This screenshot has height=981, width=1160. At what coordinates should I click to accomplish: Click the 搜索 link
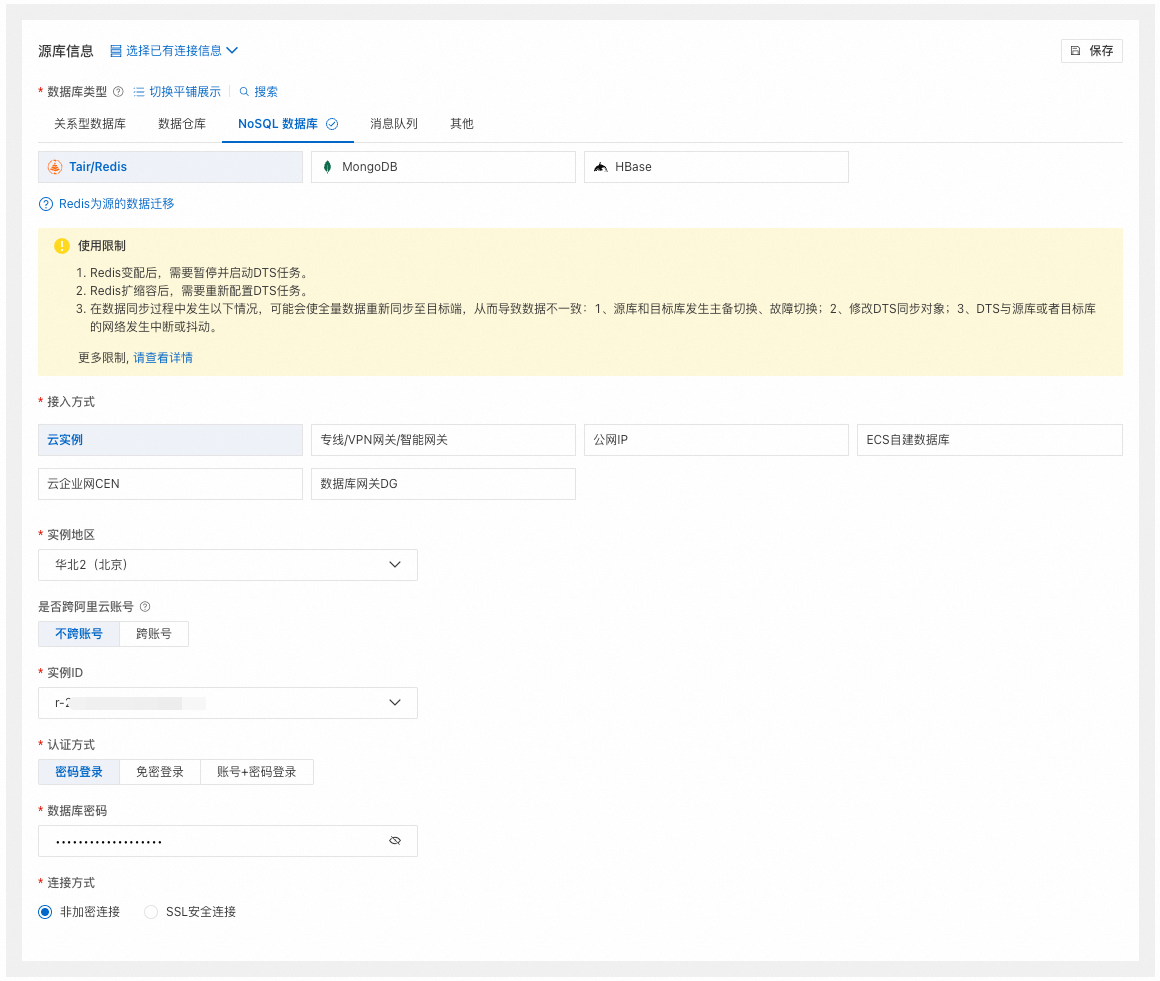pos(258,92)
